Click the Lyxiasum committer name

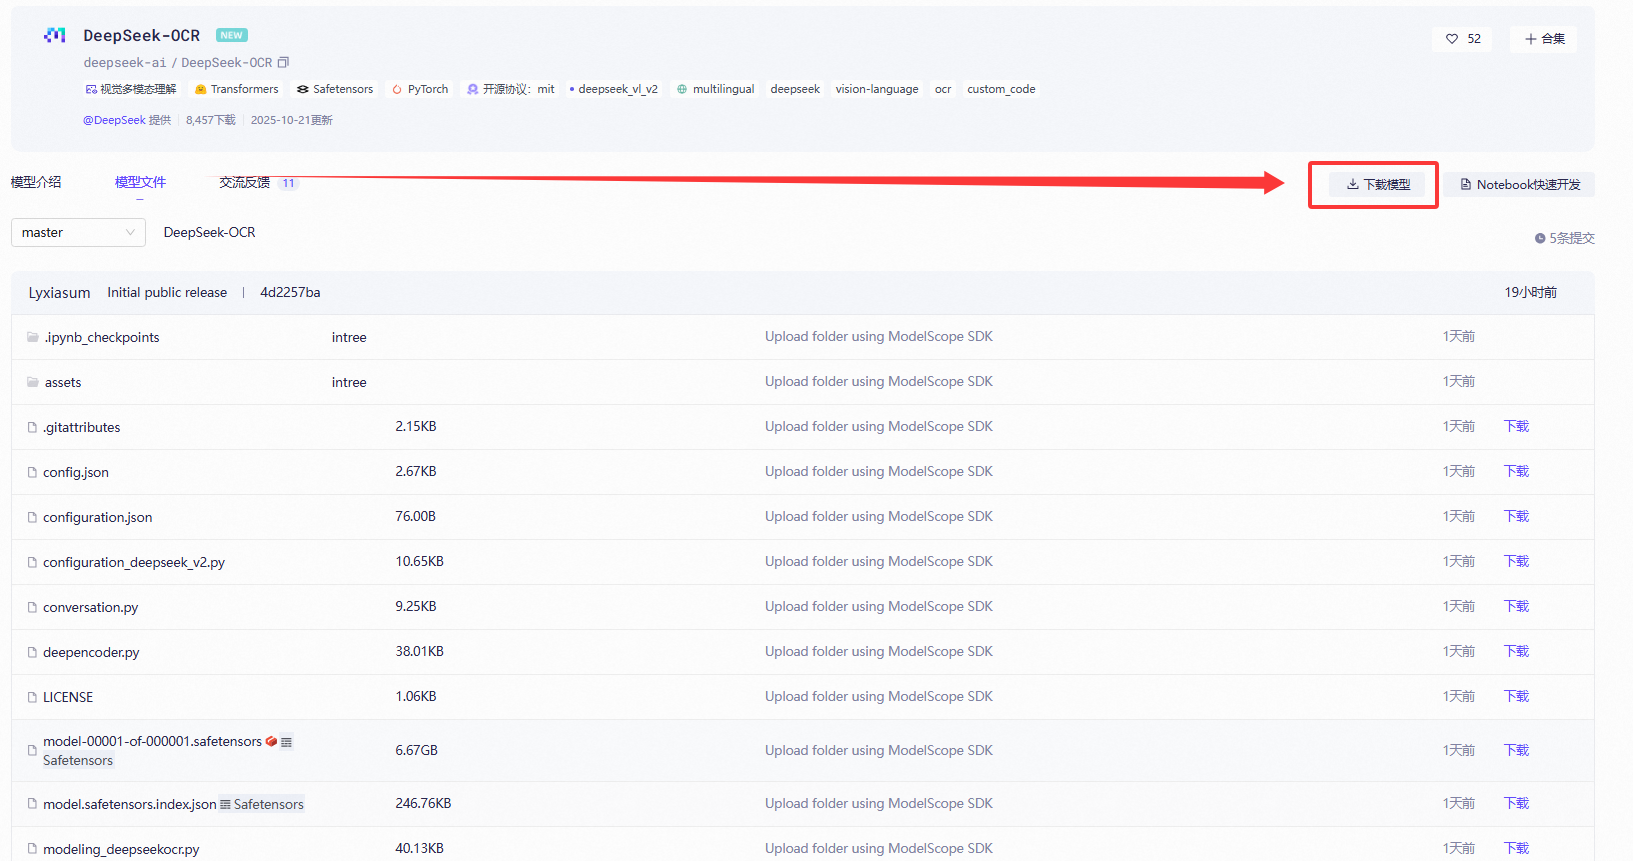(59, 293)
